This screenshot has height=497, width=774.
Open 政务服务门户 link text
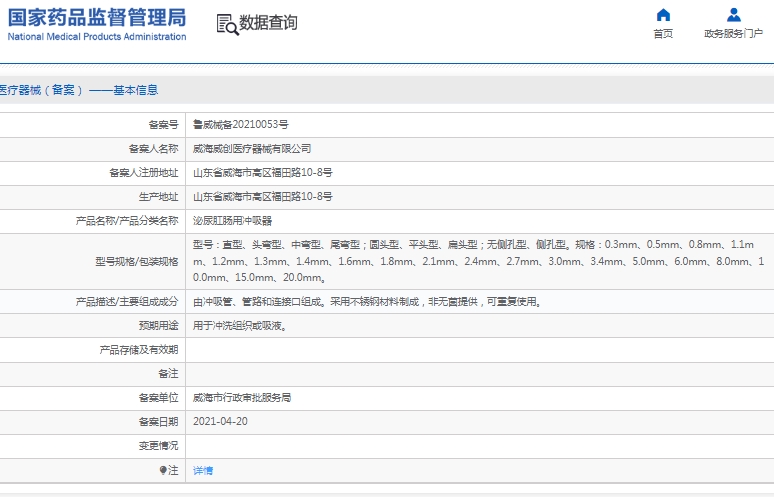[x=734, y=34]
